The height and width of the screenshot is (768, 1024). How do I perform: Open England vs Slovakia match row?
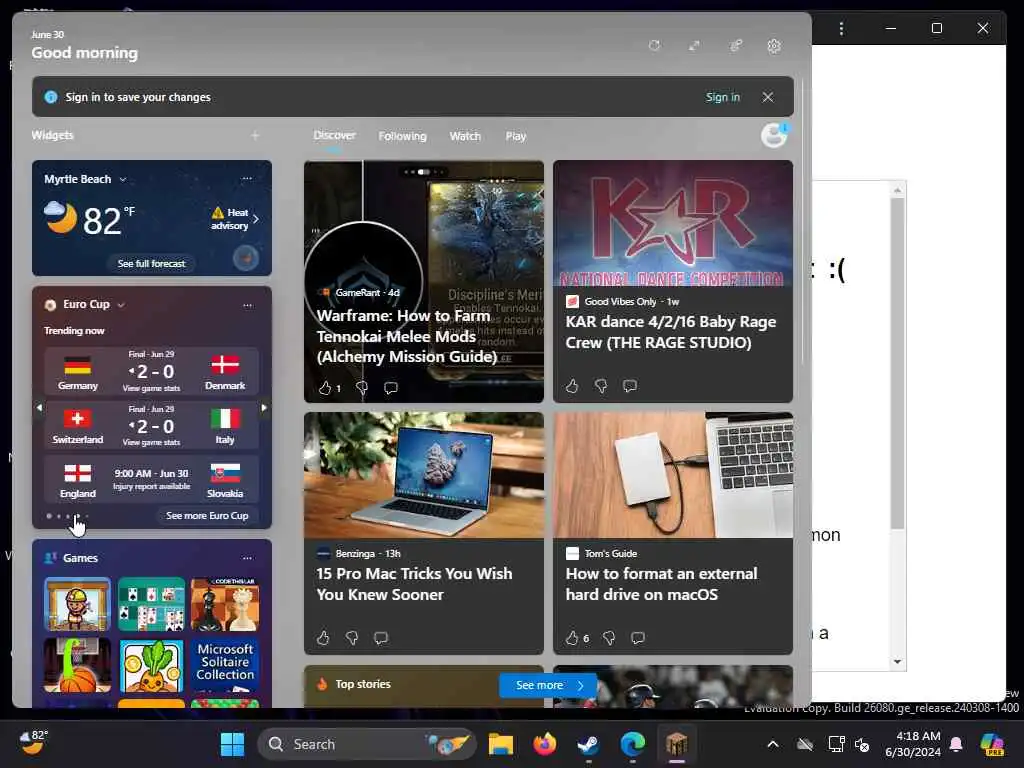152,480
